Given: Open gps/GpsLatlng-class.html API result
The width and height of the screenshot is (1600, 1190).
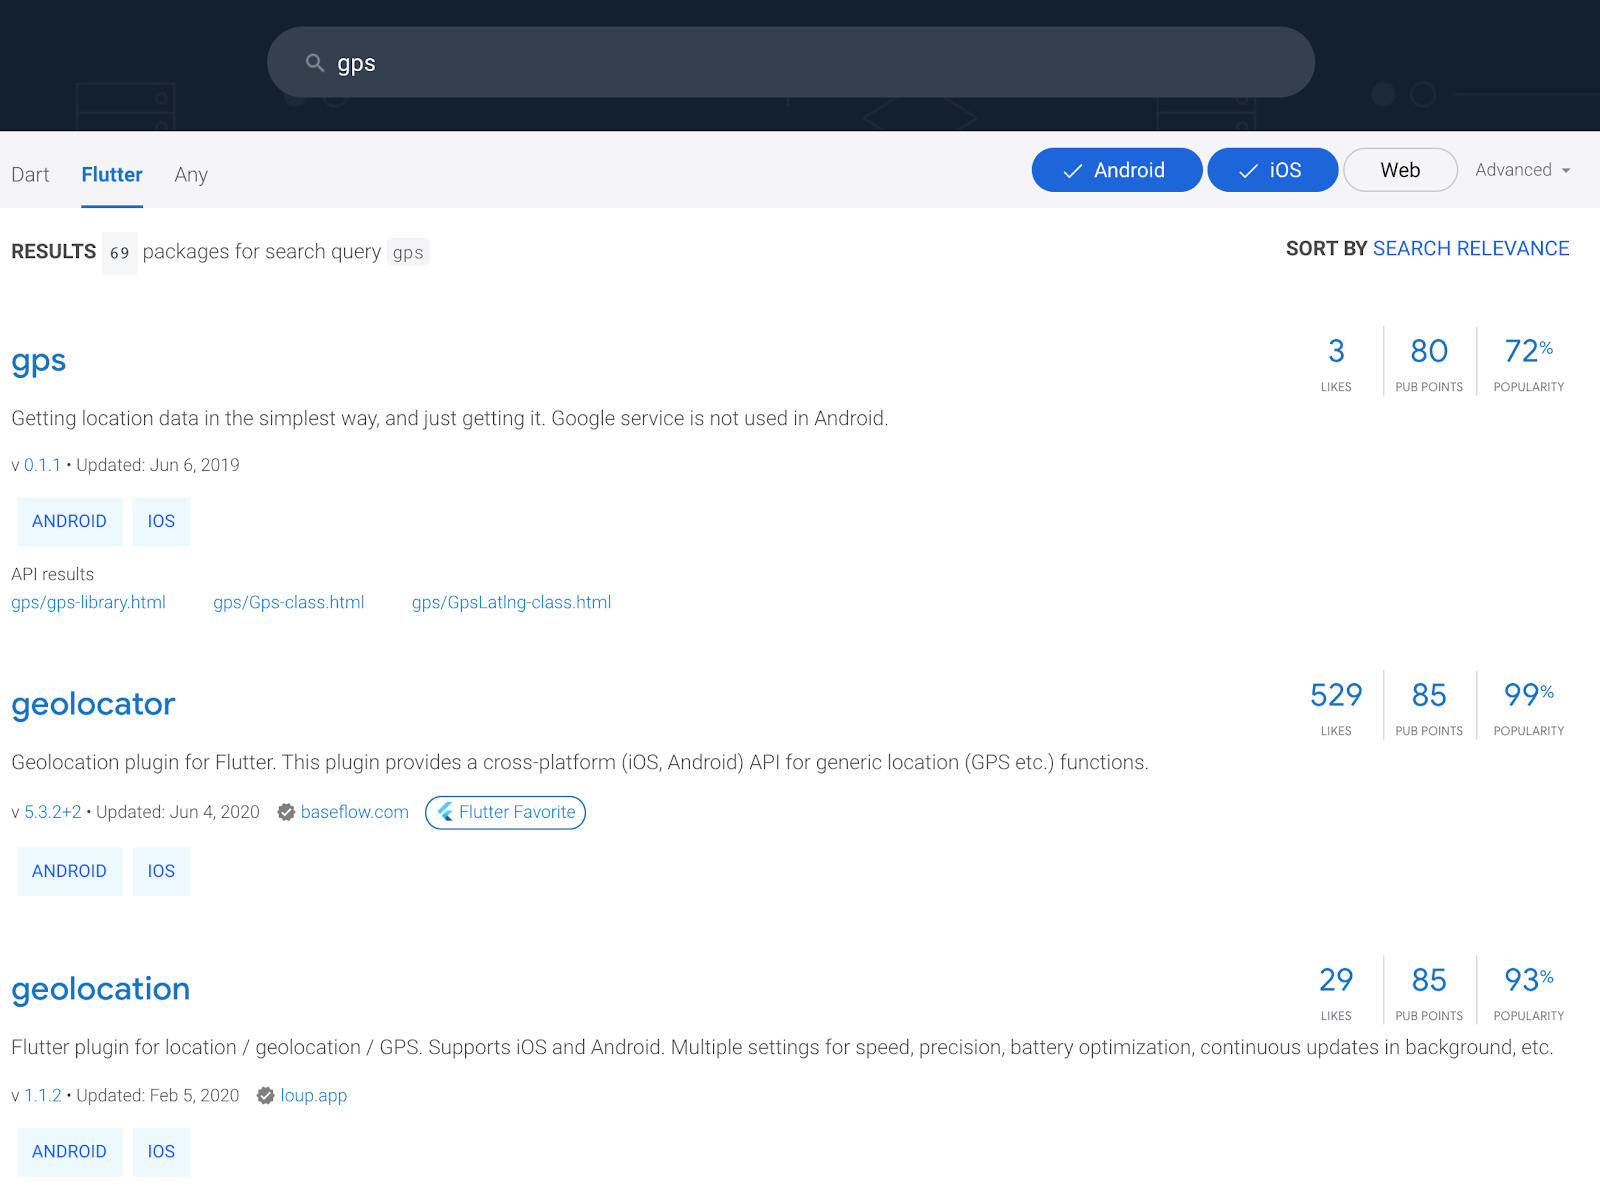Looking at the screenshot, I should pos(511,602).
